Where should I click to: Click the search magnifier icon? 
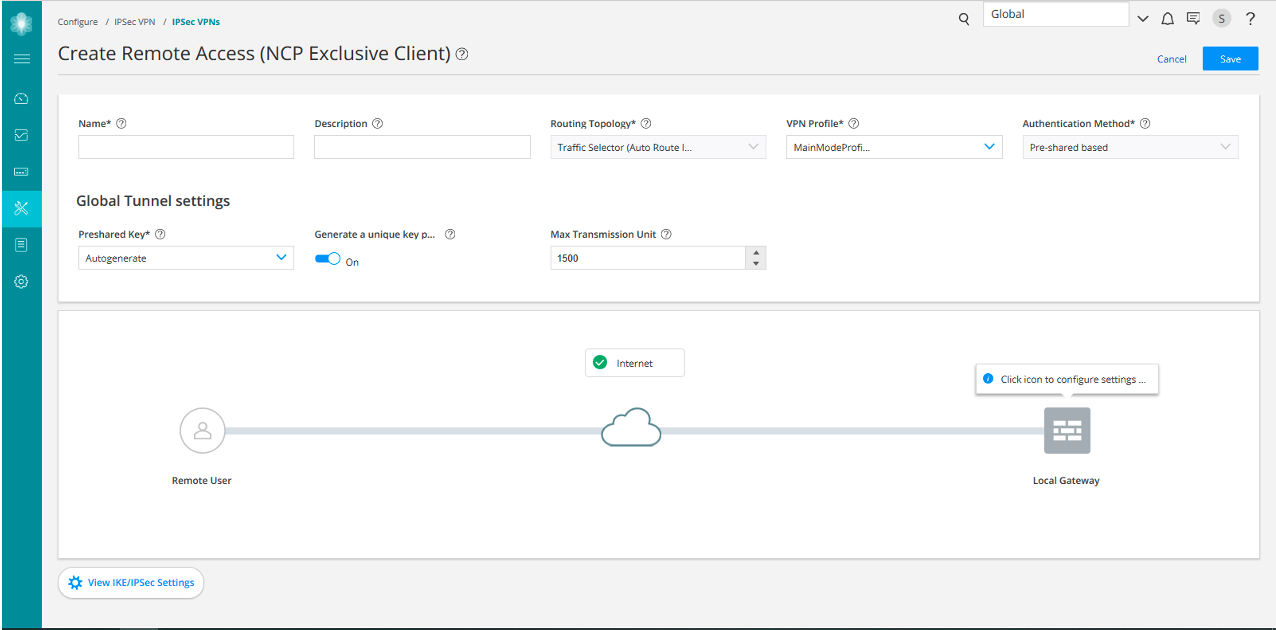point(964,18)
